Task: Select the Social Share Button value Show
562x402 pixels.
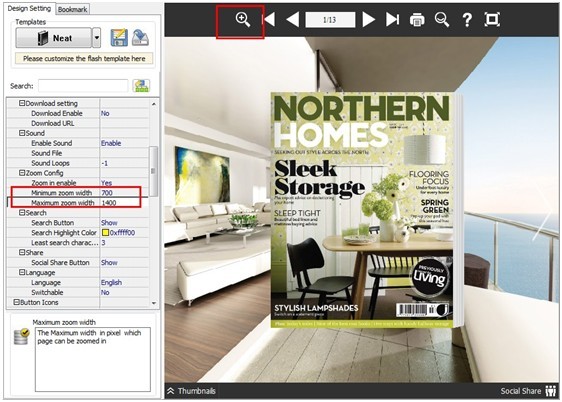Action: coord(109,262)
